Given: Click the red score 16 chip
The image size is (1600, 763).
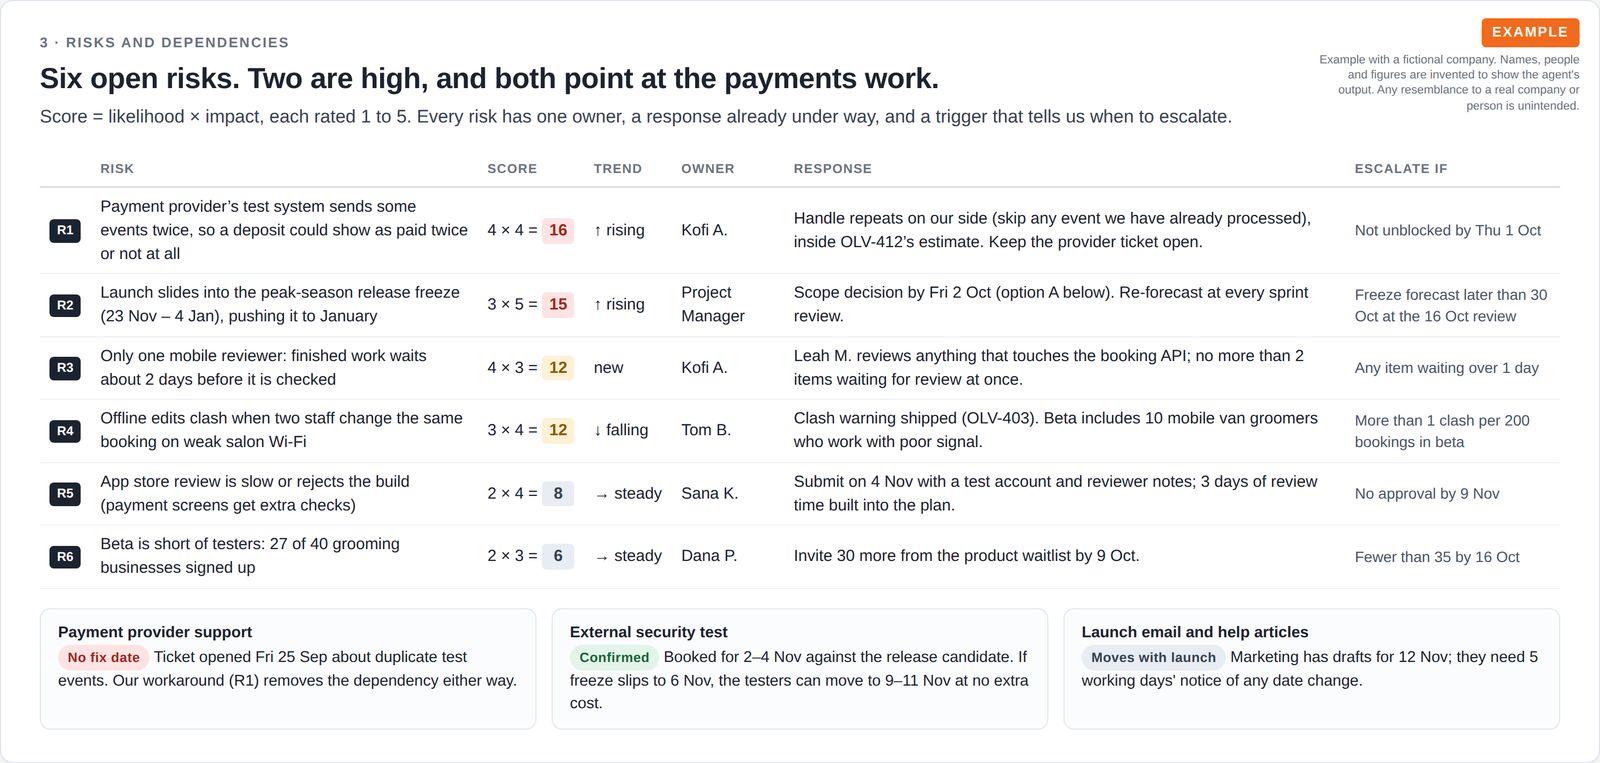Looking at the screenshot, I should pyautogui.click(x=558, y=230).
